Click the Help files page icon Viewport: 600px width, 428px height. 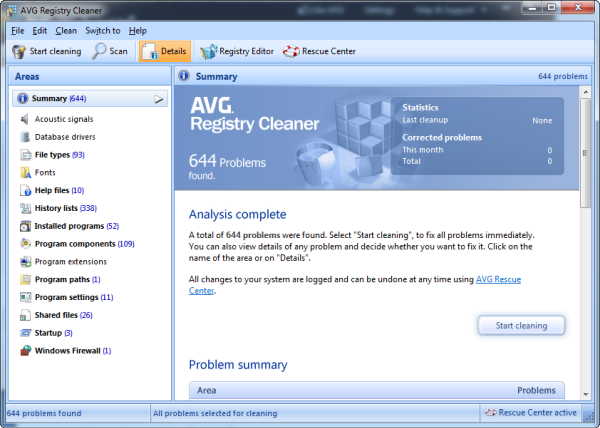(25, 190)
